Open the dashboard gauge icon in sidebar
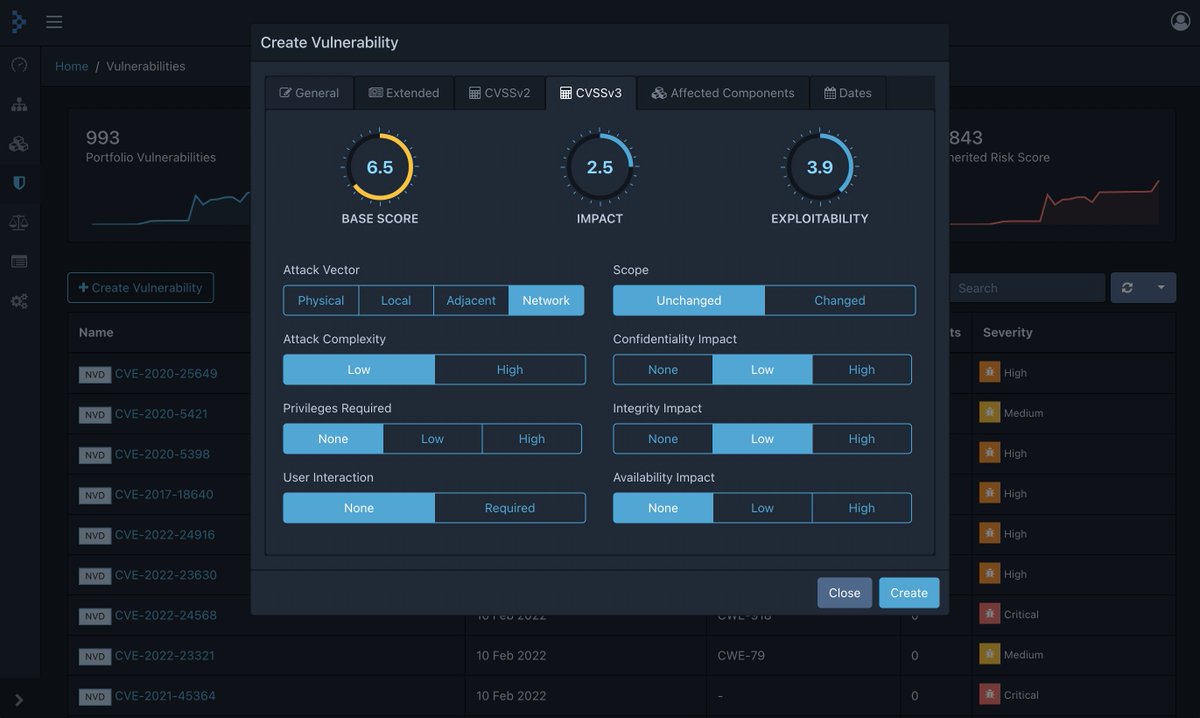This screenshot has height=718, width=1200. click(19, 63)
